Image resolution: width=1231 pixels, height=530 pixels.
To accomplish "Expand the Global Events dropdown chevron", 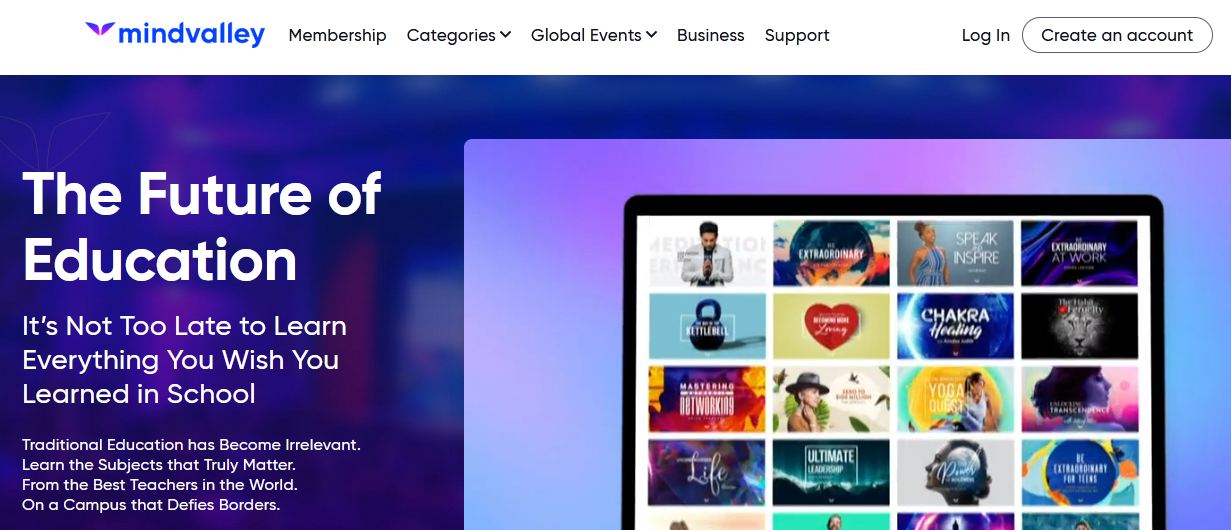I will point(651,35).
